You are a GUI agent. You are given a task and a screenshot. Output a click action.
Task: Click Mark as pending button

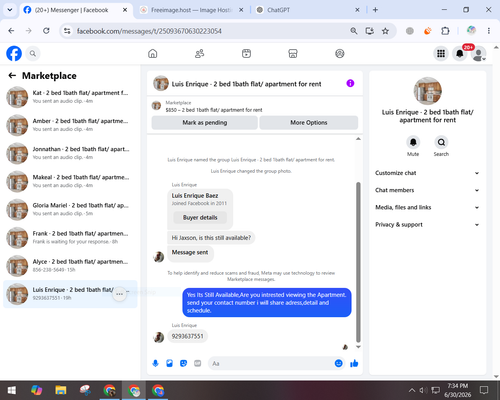204,122
